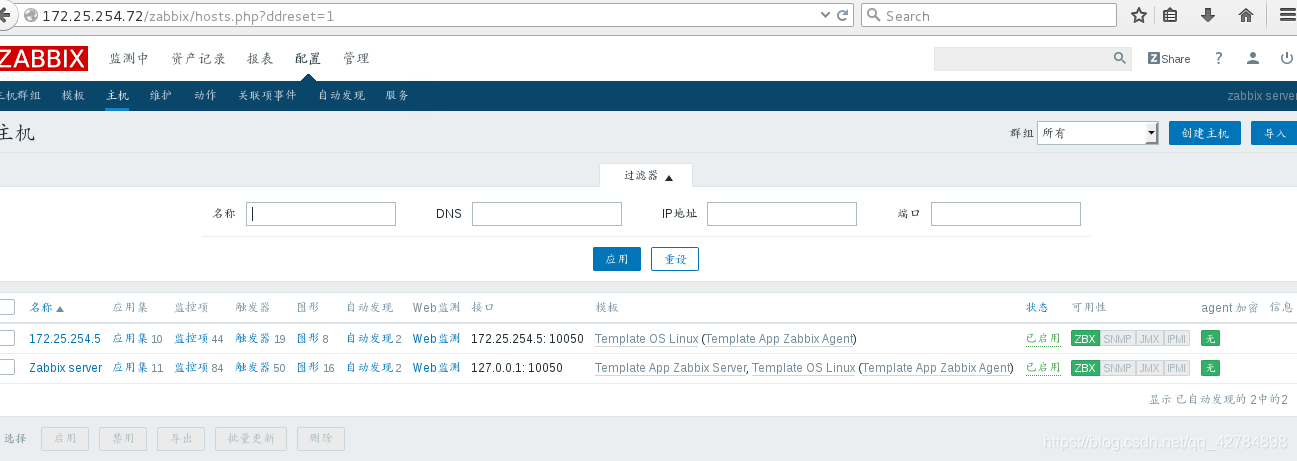The width and height of the screenshot is (1297, 461).
Task: Check the Zabbix server host checkbox
Action: [7, 367]
